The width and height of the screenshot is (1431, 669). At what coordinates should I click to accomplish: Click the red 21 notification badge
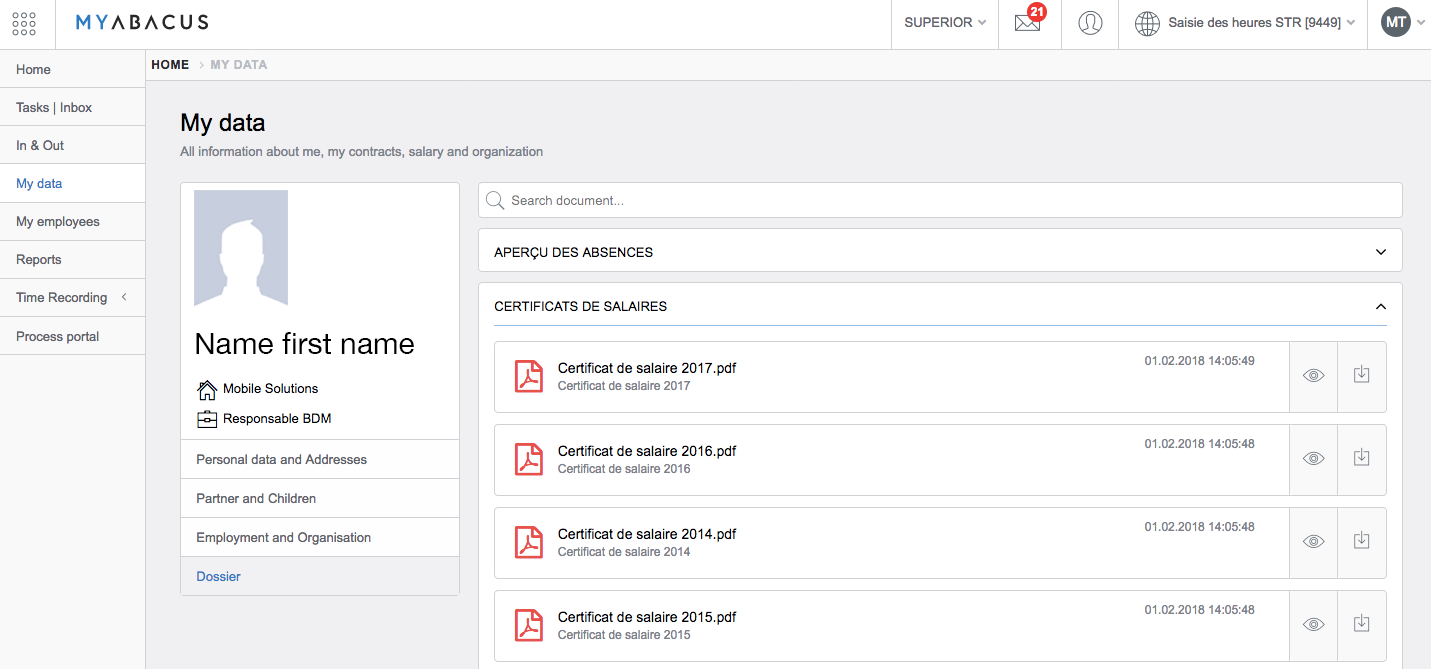point(1037,12)
